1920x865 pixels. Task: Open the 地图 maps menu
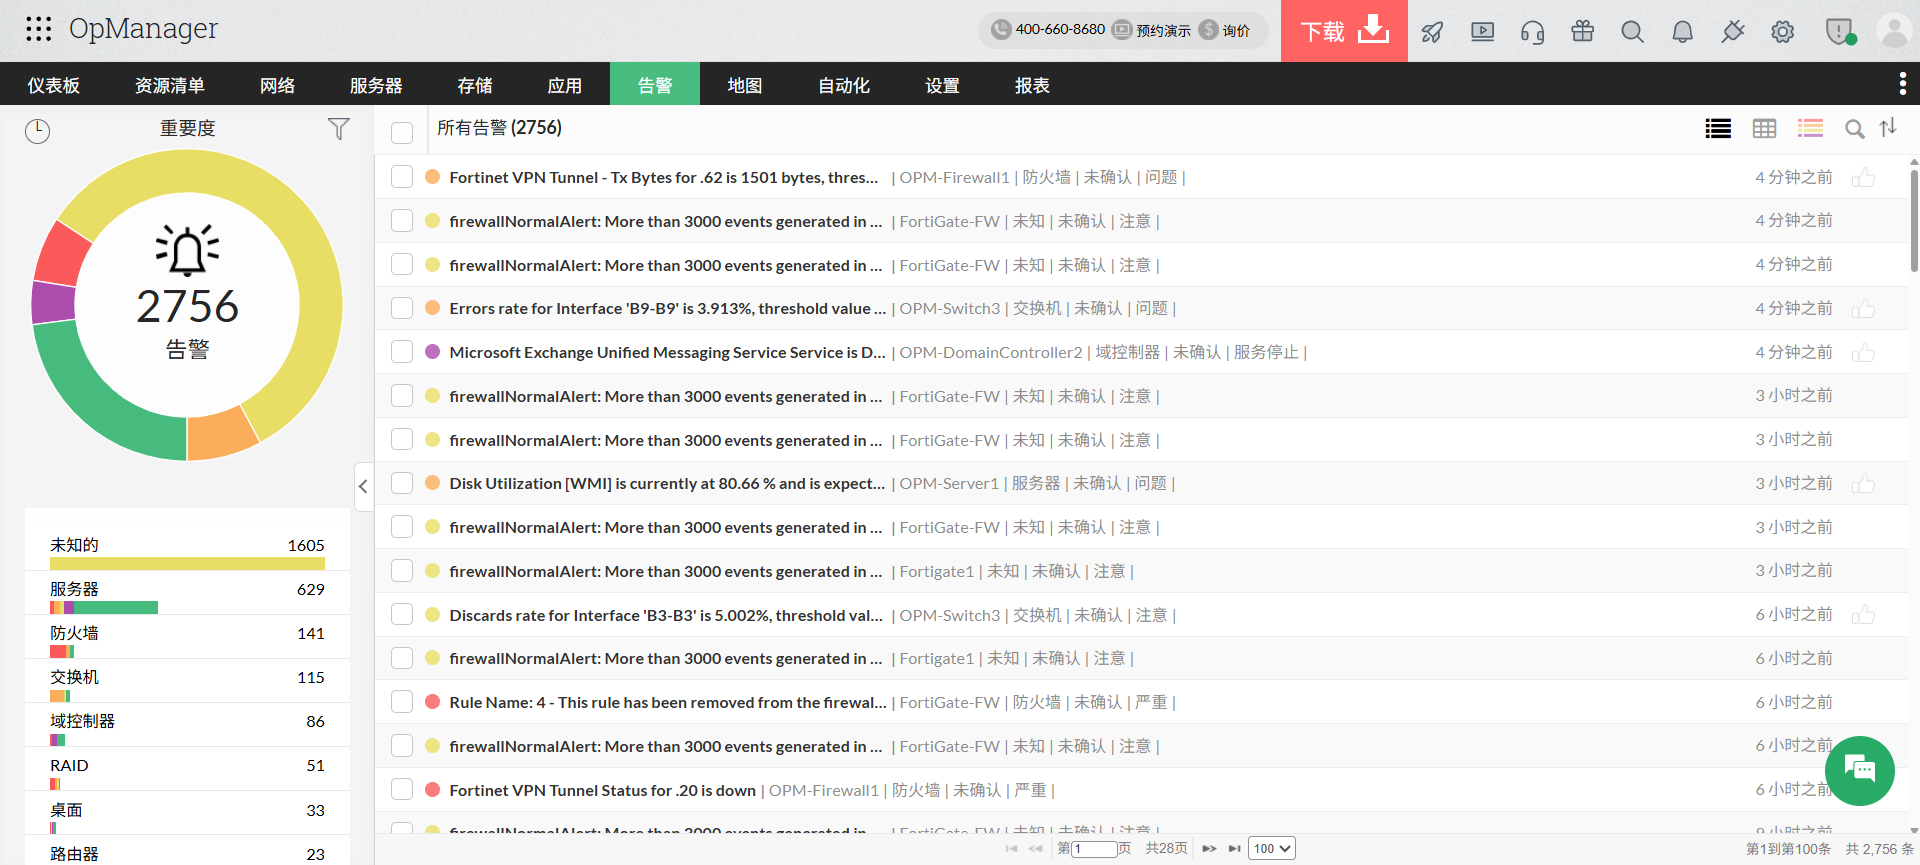click(745, 85)
